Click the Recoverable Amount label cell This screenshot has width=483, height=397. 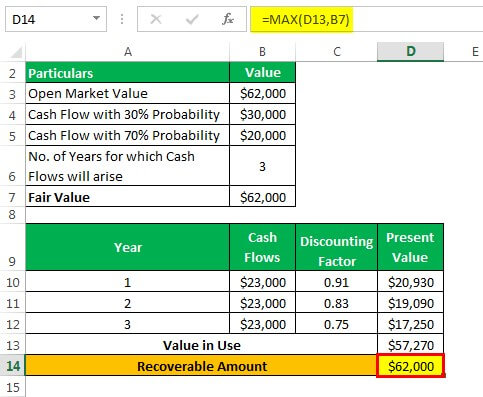pos(201,366)
